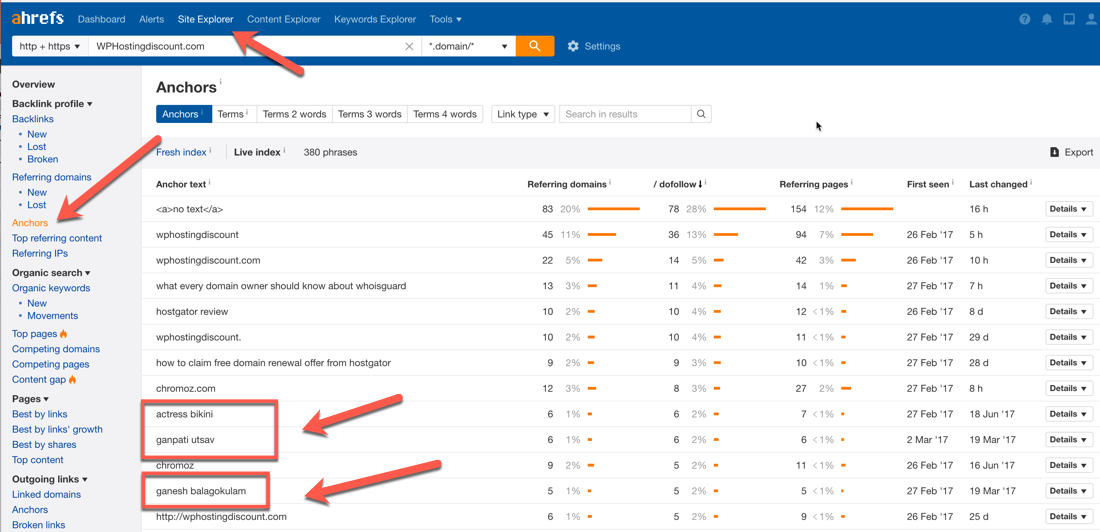The height and width of the screenshot is (532, 1100).
Task: Open Referring IPs in sidebar
Action: 40,253
